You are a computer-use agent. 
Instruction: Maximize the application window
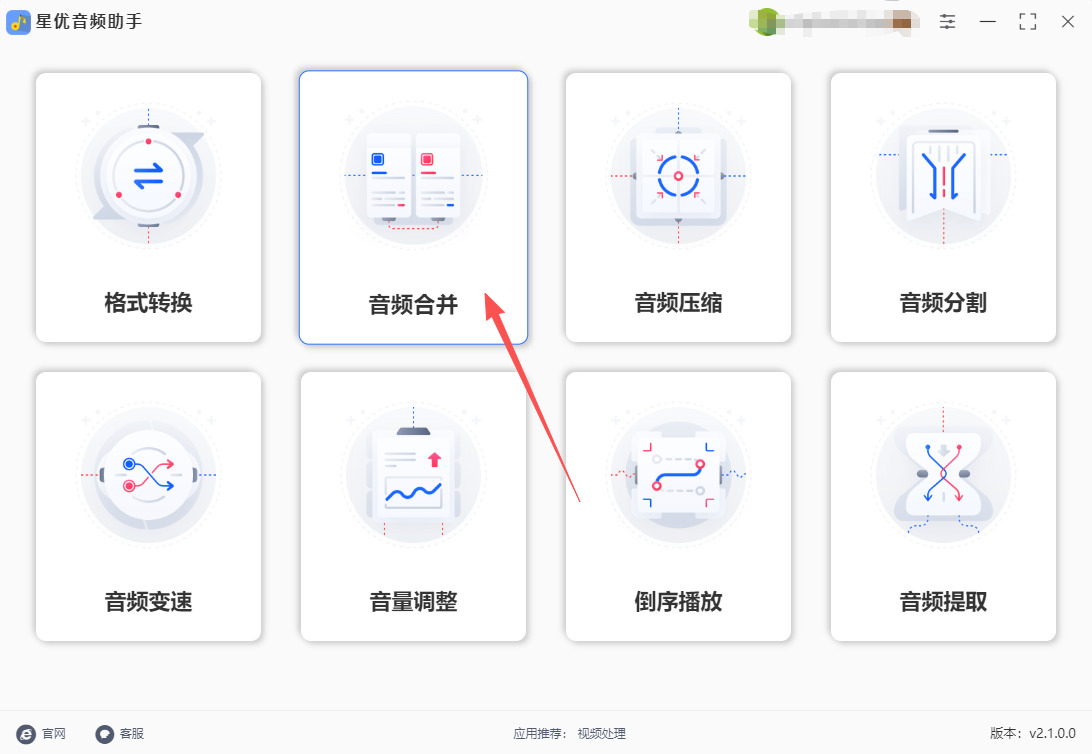(x=1027, y=22)
